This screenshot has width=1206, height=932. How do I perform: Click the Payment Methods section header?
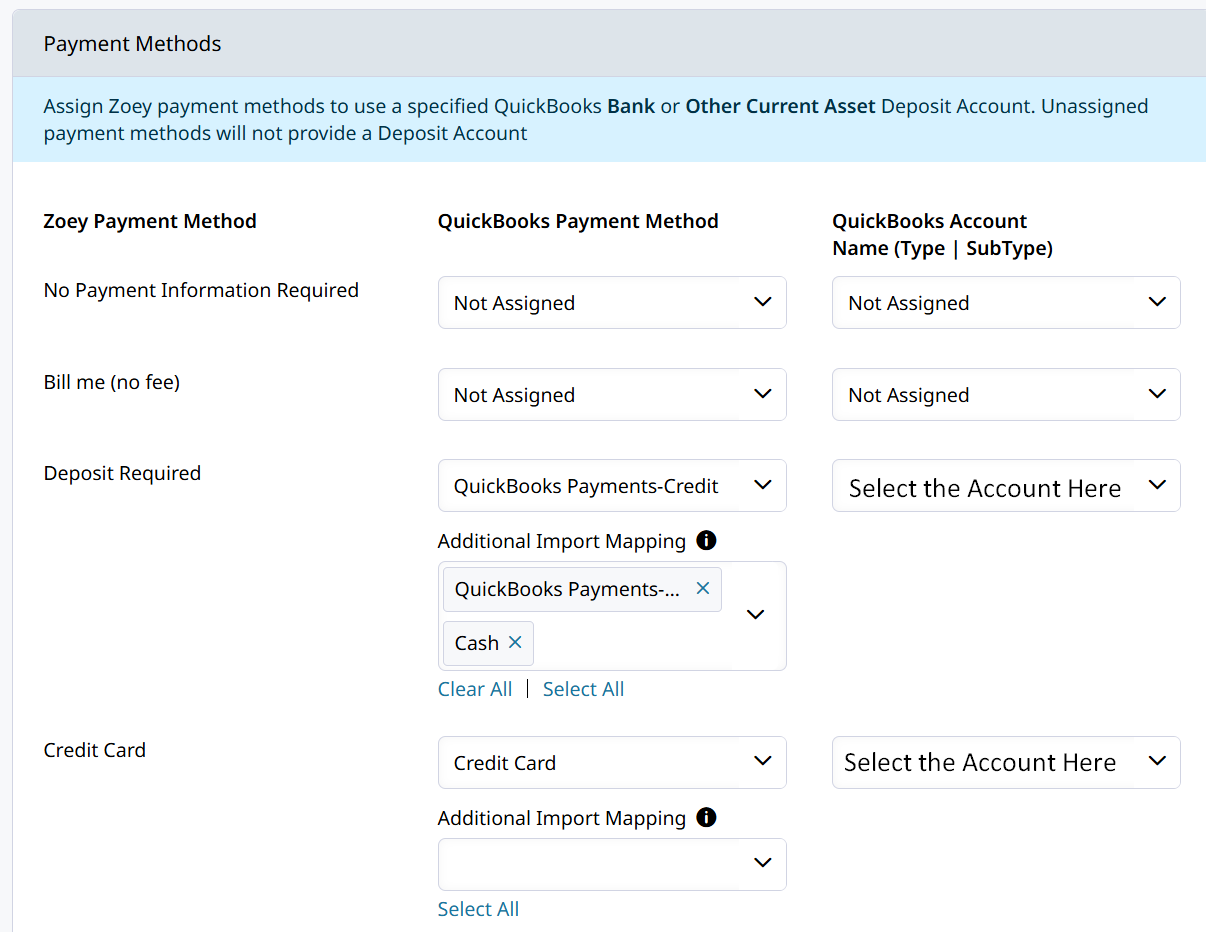tap(609, 44)
